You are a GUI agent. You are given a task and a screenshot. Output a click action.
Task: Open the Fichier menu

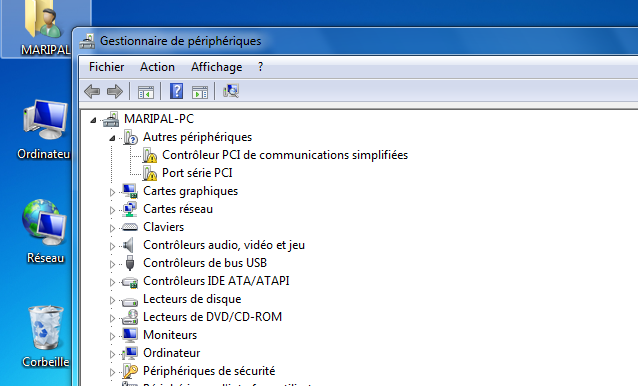[x=107, y=67]
